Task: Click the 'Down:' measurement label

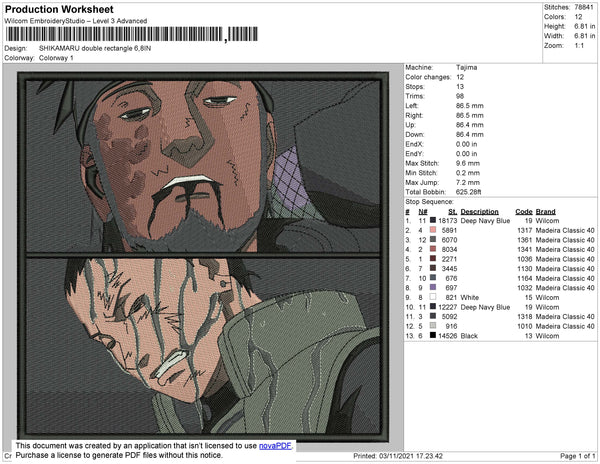Action: pos(414,134)
